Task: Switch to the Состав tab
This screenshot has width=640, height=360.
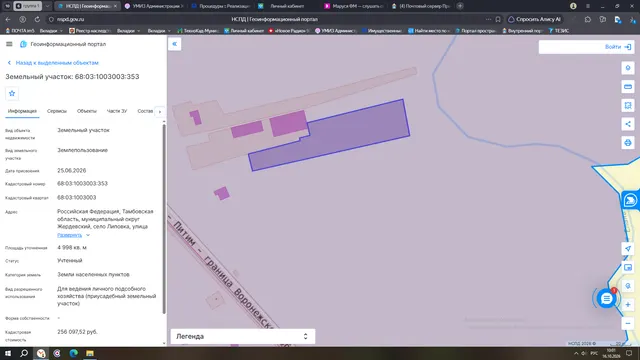Action: [x=145, y=111]
